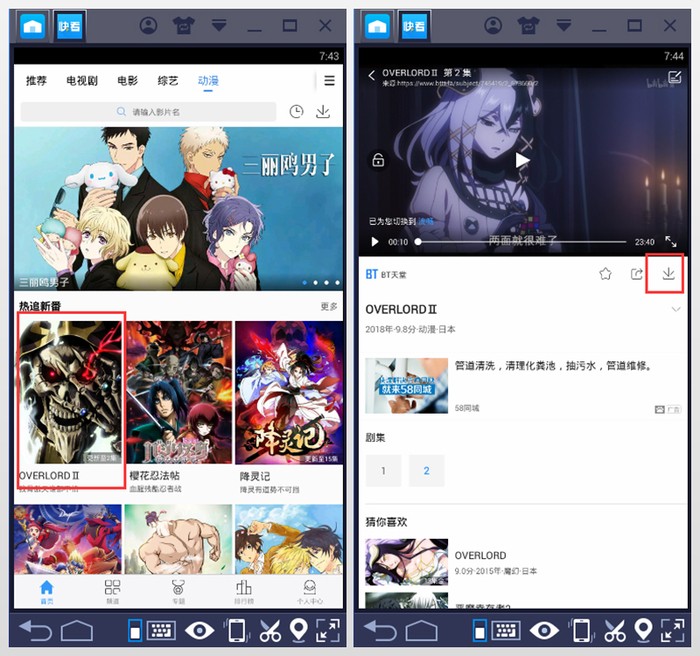
Task: Play video using bottom-left play control
Action: tap(375, 242)
